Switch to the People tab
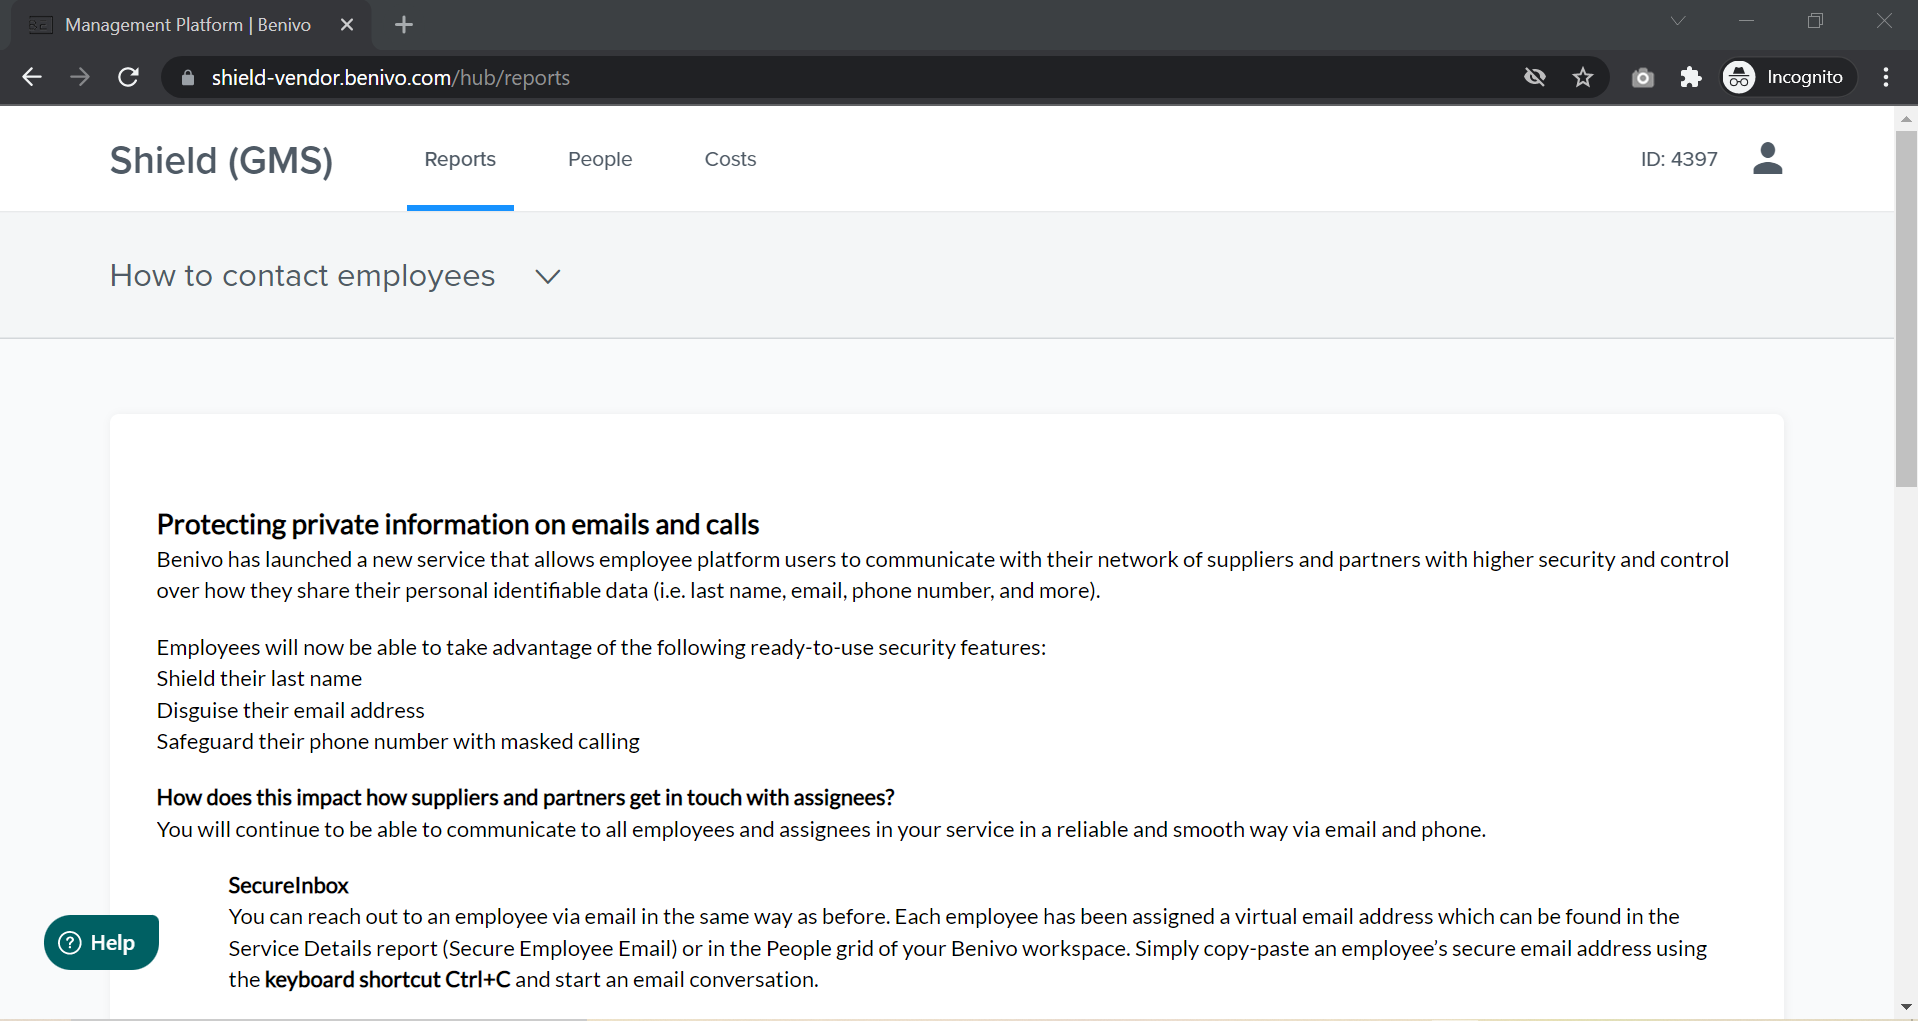Image resolution: width=1918 pixels, height=1021 pixels. coord(600,159)
